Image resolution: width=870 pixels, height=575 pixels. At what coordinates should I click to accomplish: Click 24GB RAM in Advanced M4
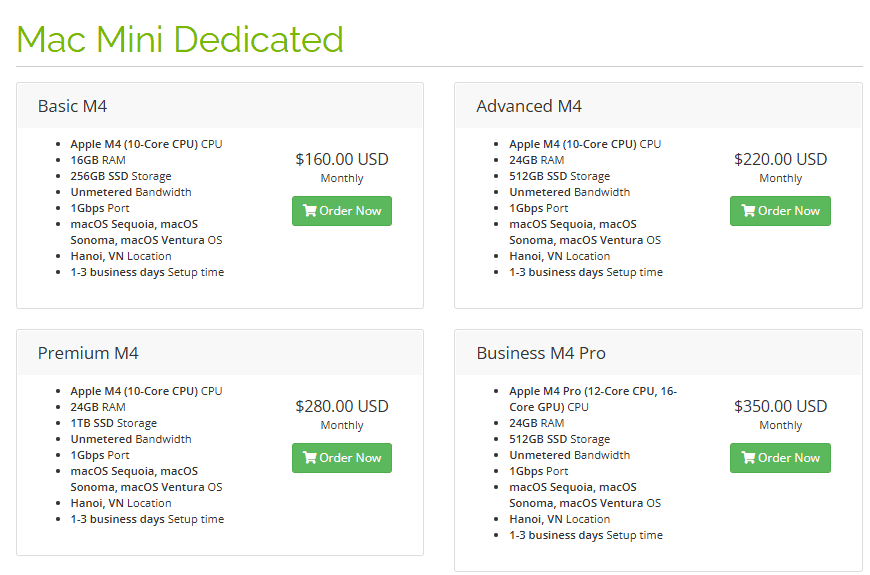click(537, 160)
